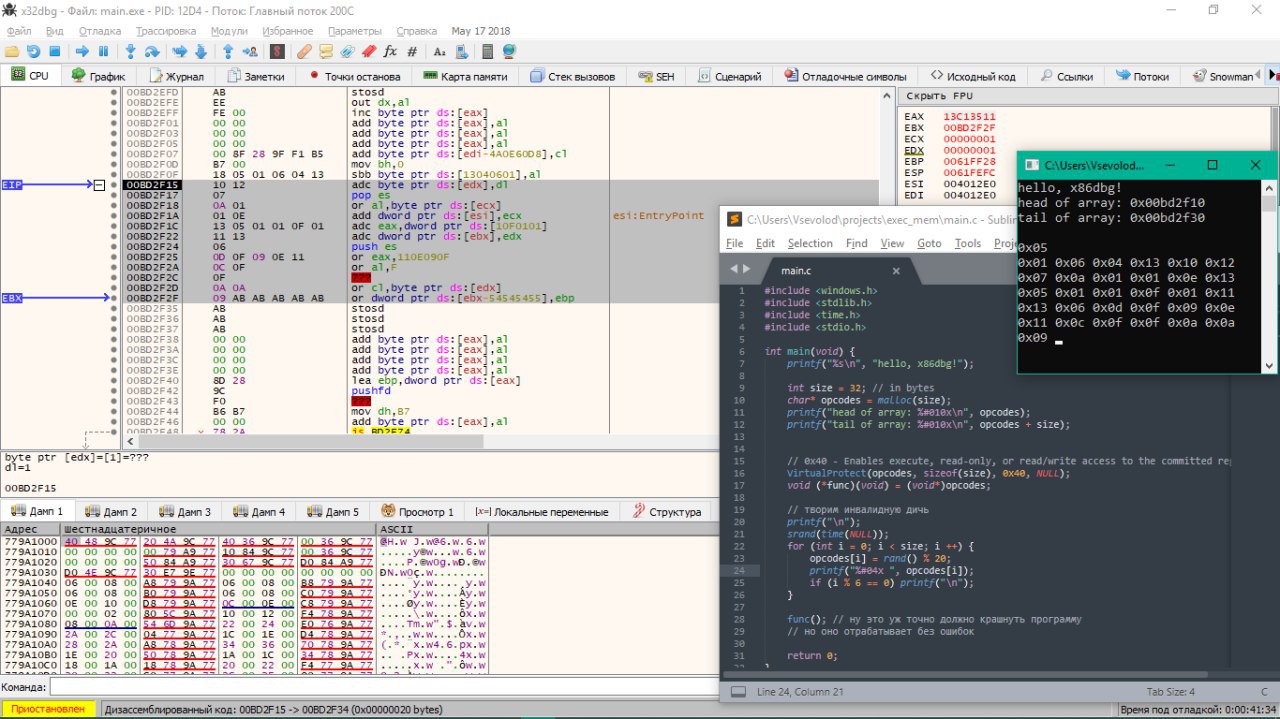
Task: Open the calculator toolbar icon
Action: click(x=487, y=51)
